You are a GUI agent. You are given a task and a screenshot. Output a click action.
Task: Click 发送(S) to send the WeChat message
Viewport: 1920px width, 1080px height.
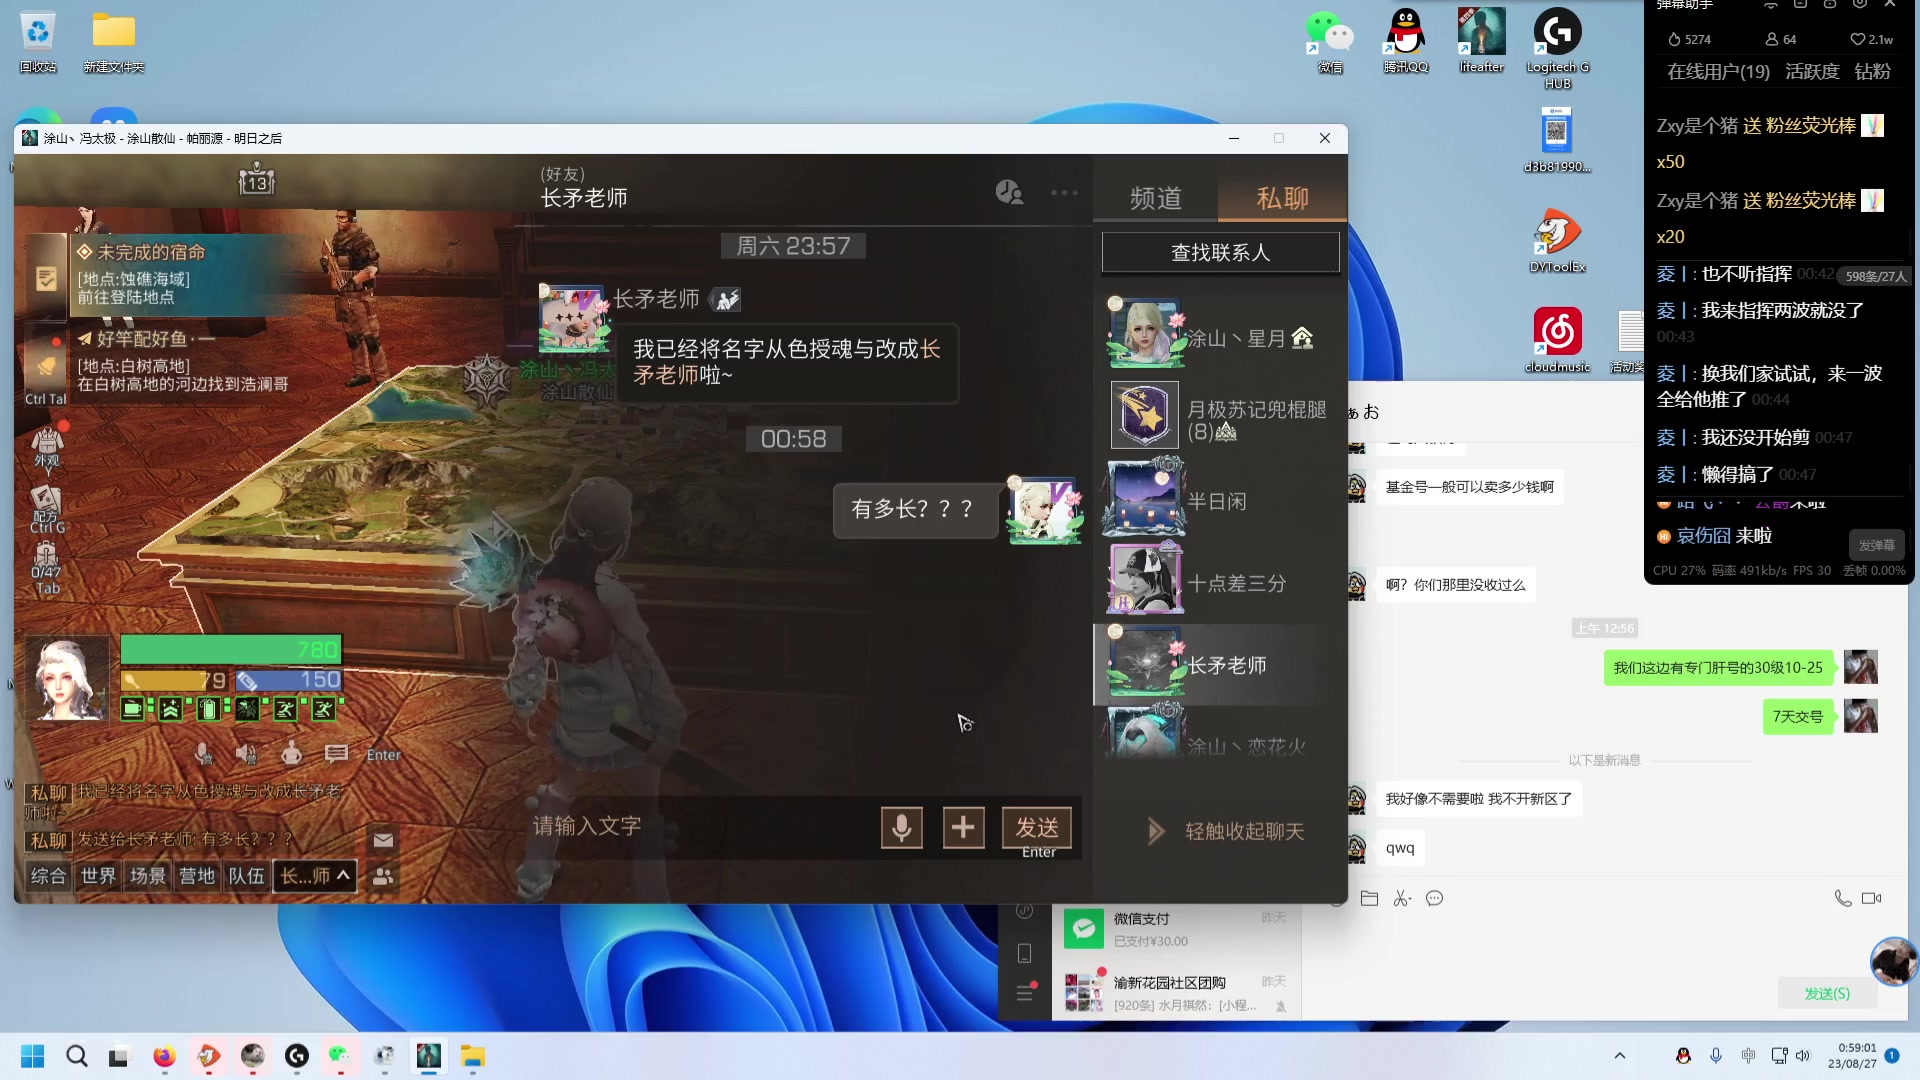click(1827, 993)
